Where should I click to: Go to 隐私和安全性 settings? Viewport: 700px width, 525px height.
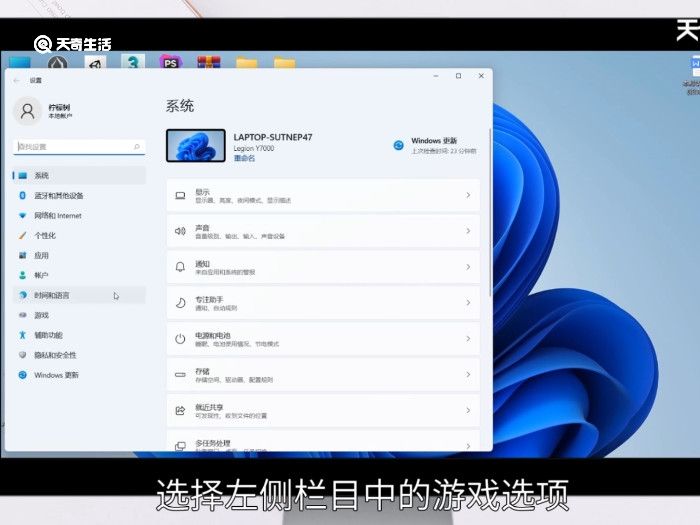(x=79, y=355)
